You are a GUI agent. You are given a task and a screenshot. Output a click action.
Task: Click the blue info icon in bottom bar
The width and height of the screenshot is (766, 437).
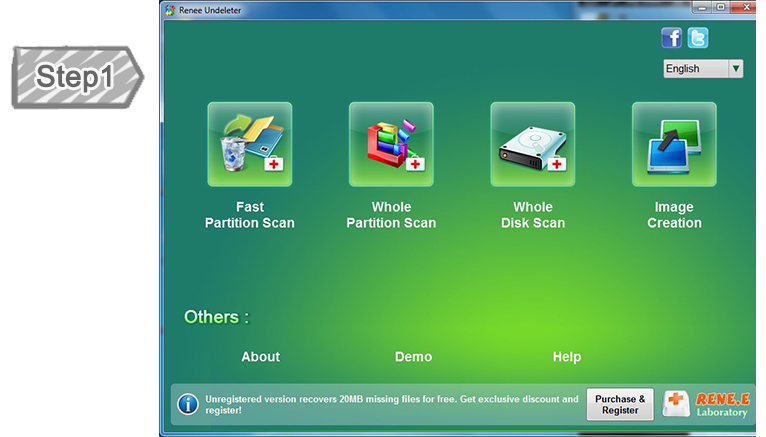(187, 404)
